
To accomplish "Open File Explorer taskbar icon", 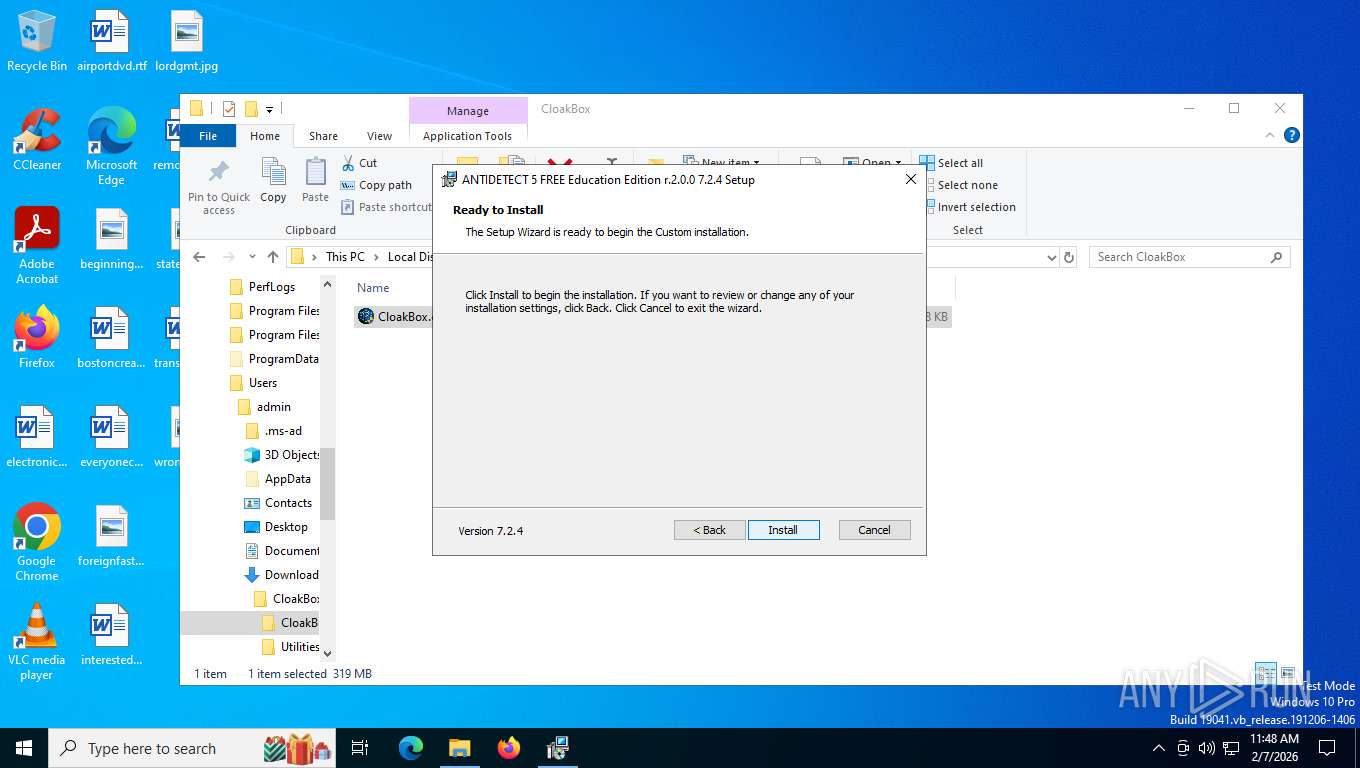I will [460, 748].
